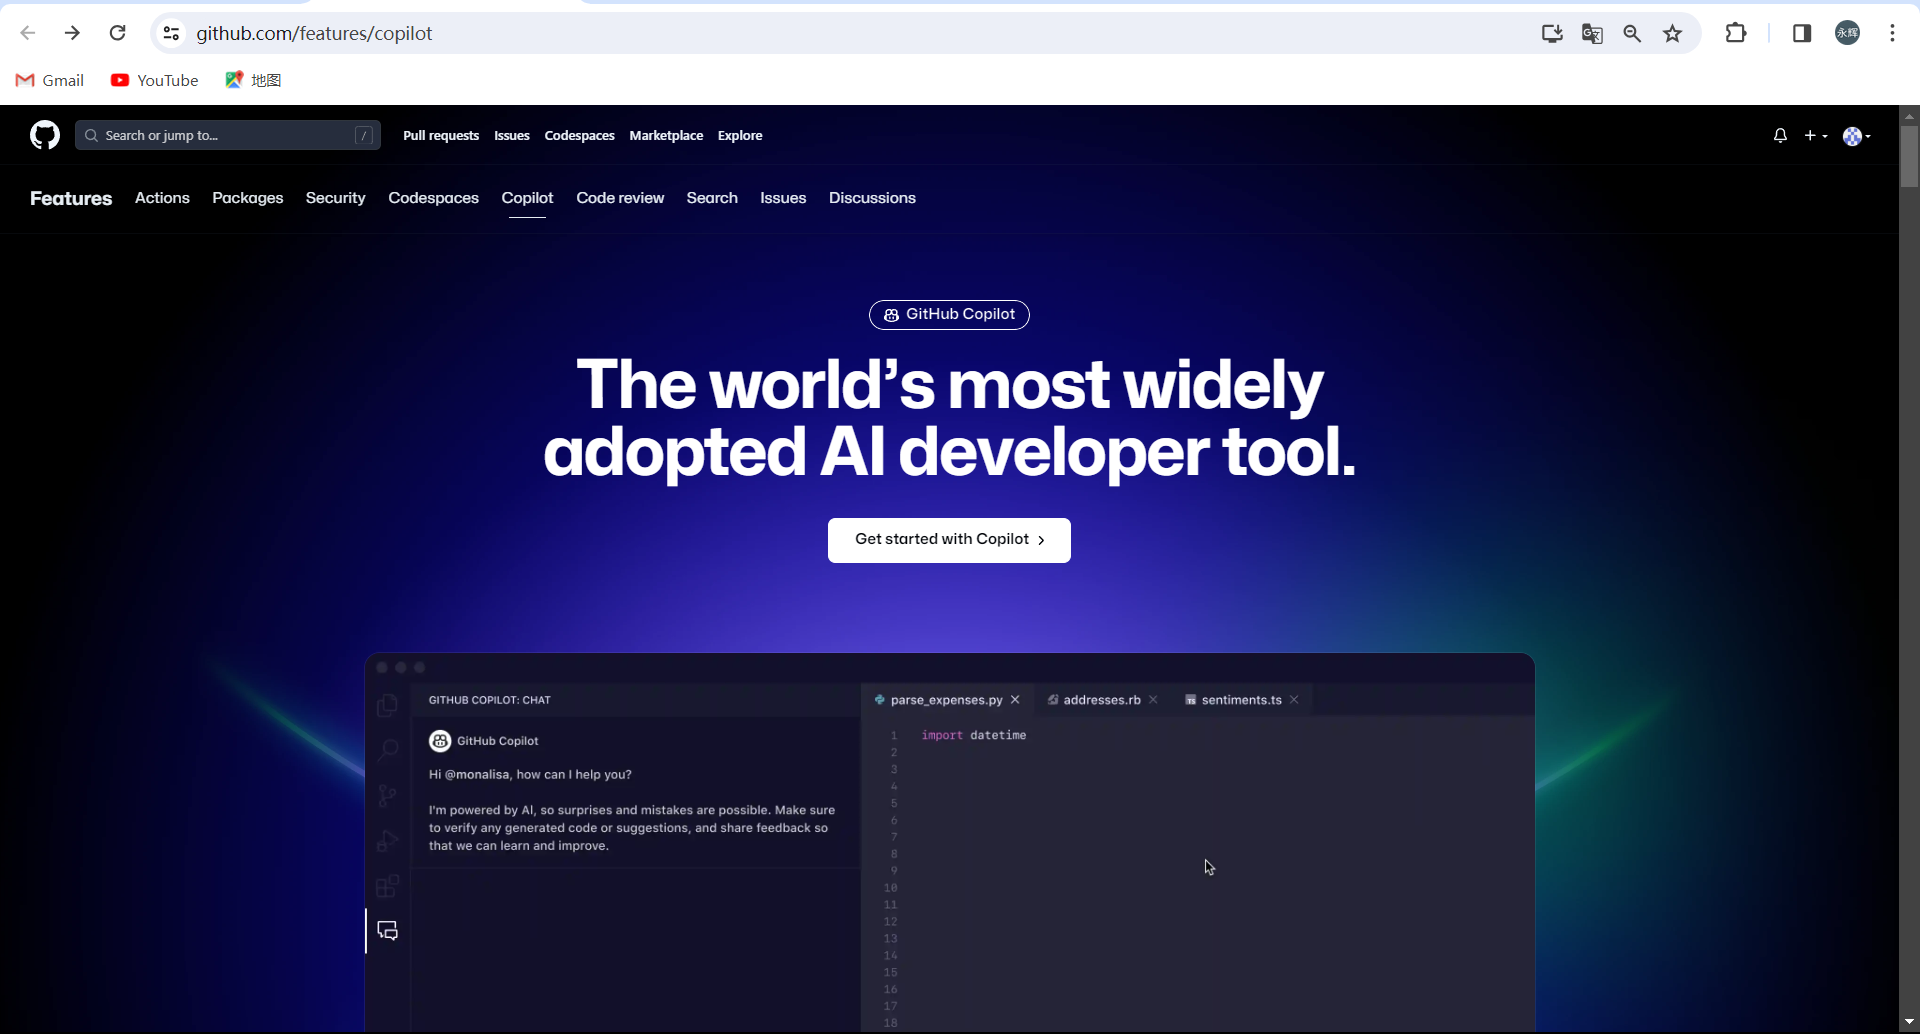Close the parse_expenses.py tab
The image size is (1920, 1034).
(1015, 700)
